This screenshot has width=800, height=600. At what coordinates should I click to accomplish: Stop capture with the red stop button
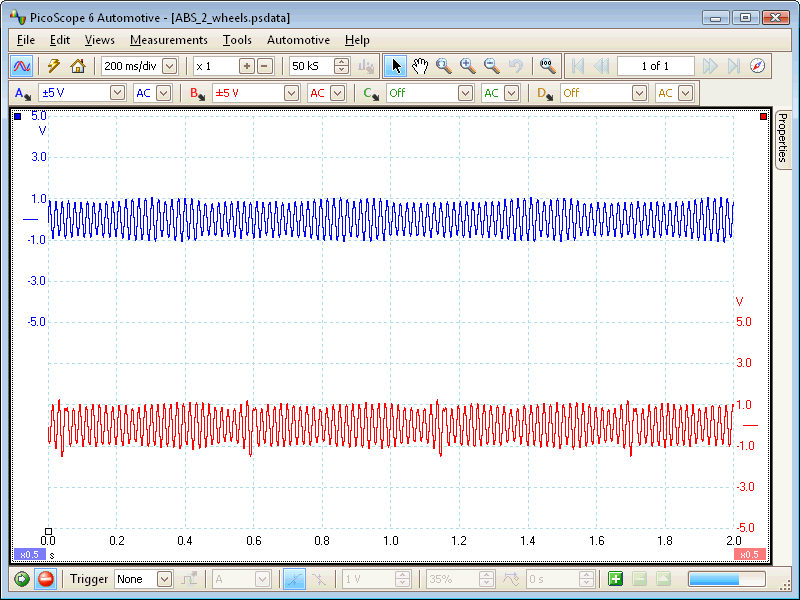[45, 579]
